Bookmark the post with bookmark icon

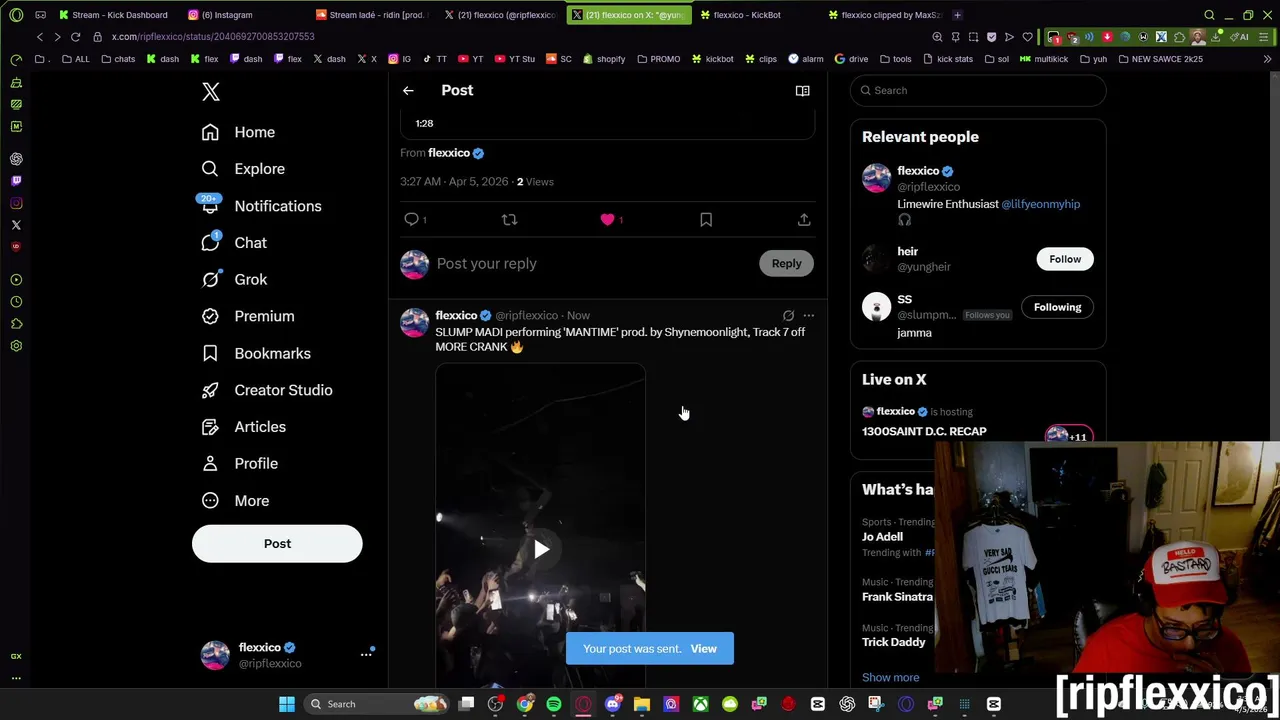click(x=706, y=219)
